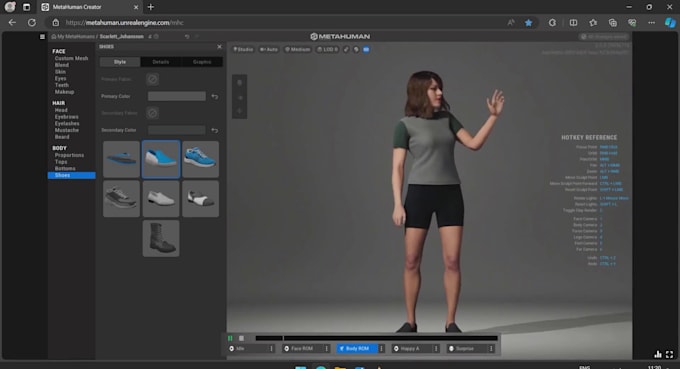Refresh the browser page
Screen dimensions: 680x369
(32, 23)
